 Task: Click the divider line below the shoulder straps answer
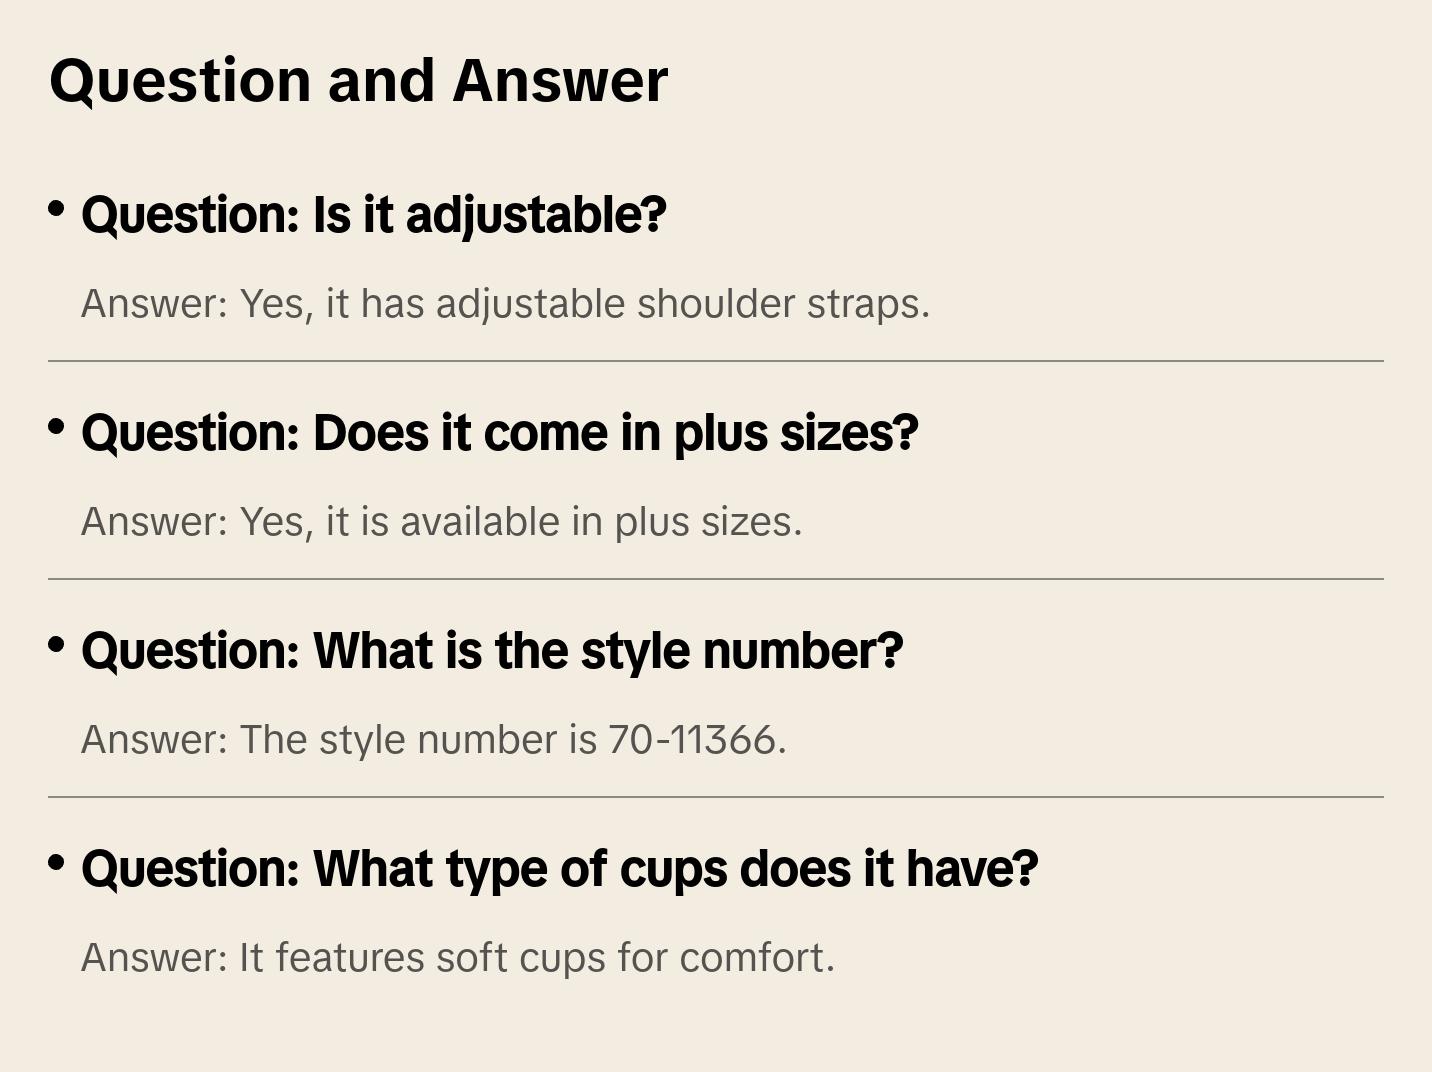coord(716,361)
